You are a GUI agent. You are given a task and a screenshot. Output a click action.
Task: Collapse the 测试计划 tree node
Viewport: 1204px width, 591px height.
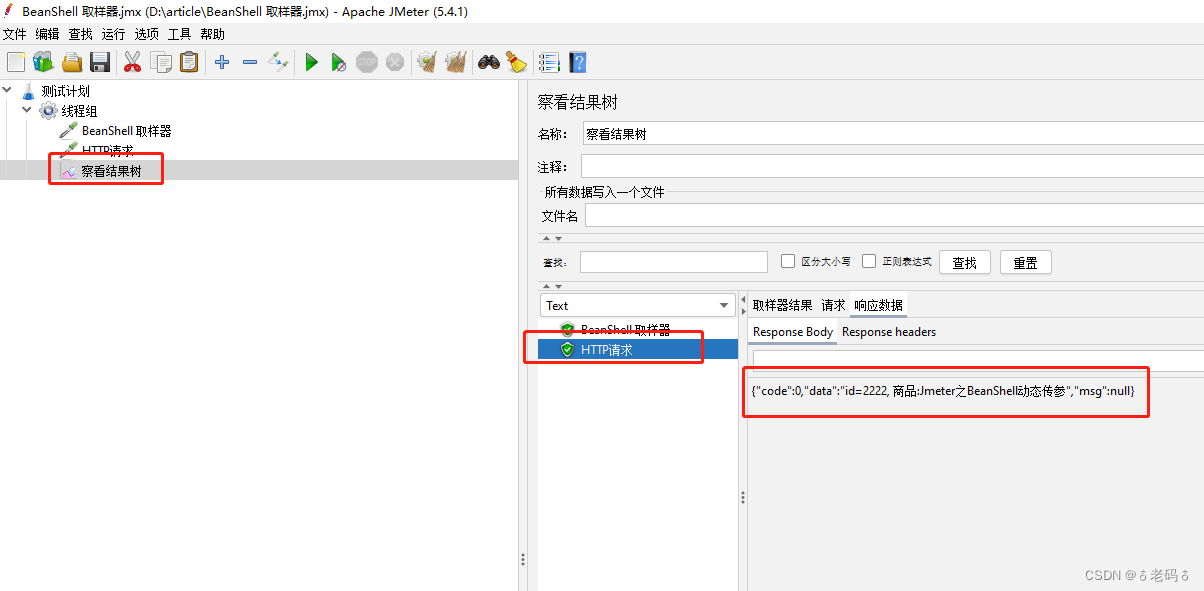(7, 90)
